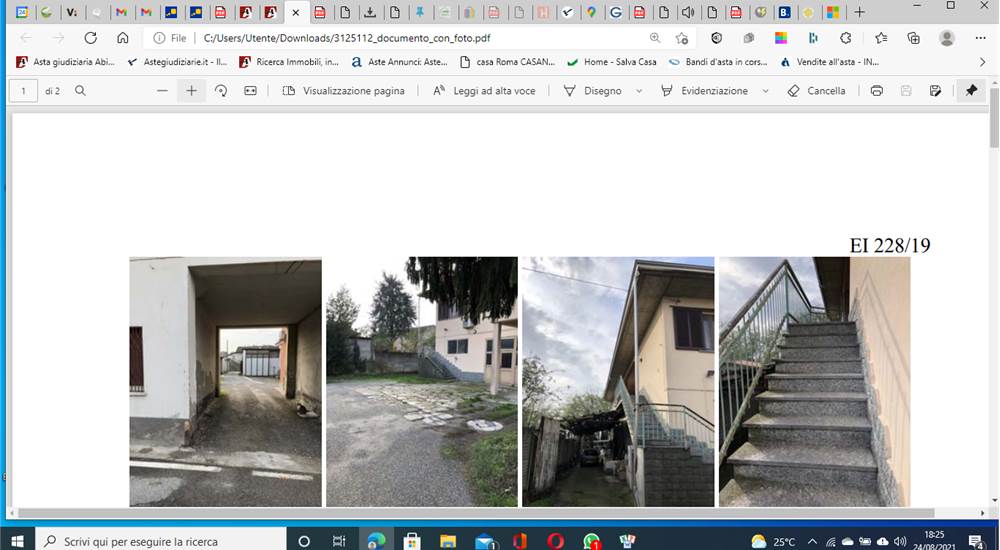The image size is (1000, 550).
Task: Activate the Evidenziazione highlighter
Action: [x=705, y=91]
